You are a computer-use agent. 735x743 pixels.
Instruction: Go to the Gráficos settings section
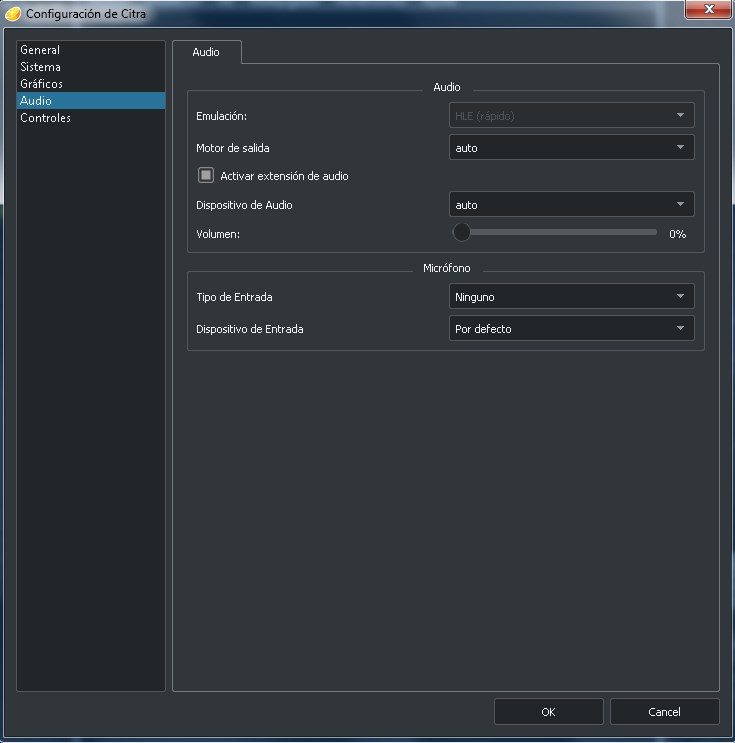[x=91, y=84]
